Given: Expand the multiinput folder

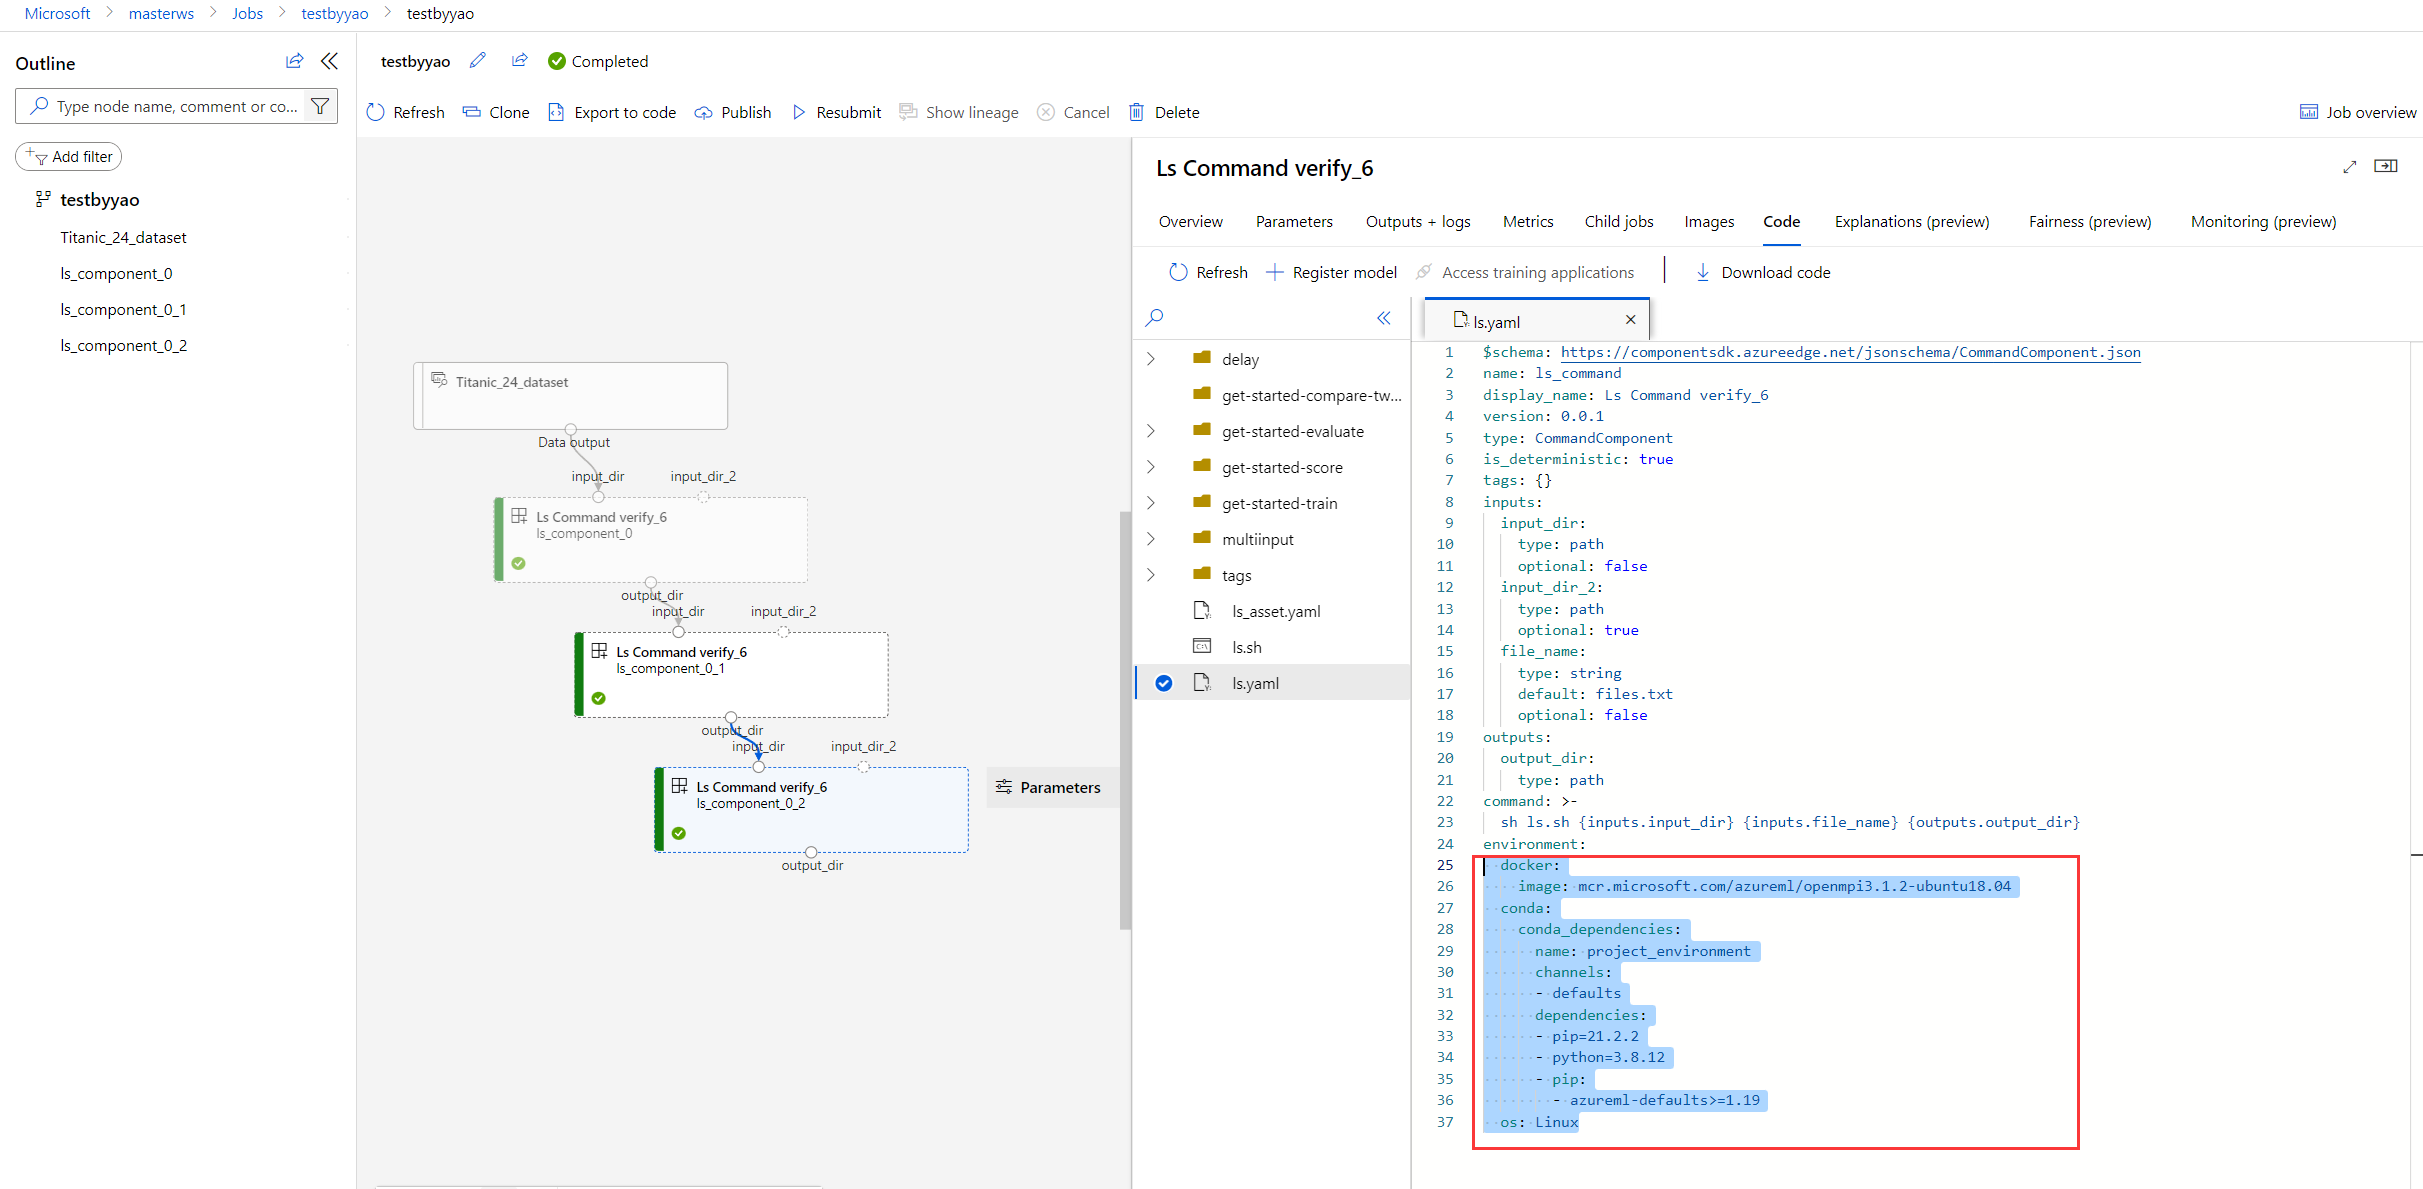Looking at the screenshot, I should click(x=1151, y=539).
